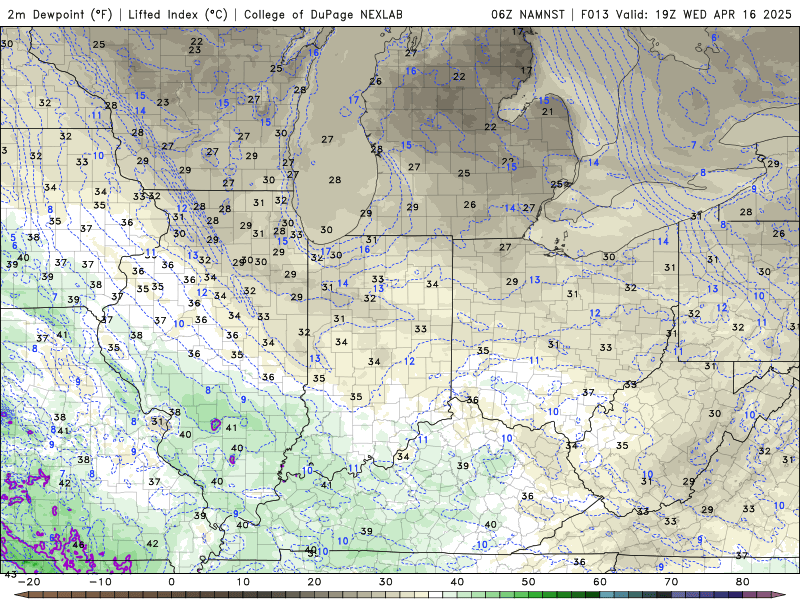The width and height of the screenshot is (800, 600).
Task: Click the dewpoint value 46 on the map
Action: [78, 544]
